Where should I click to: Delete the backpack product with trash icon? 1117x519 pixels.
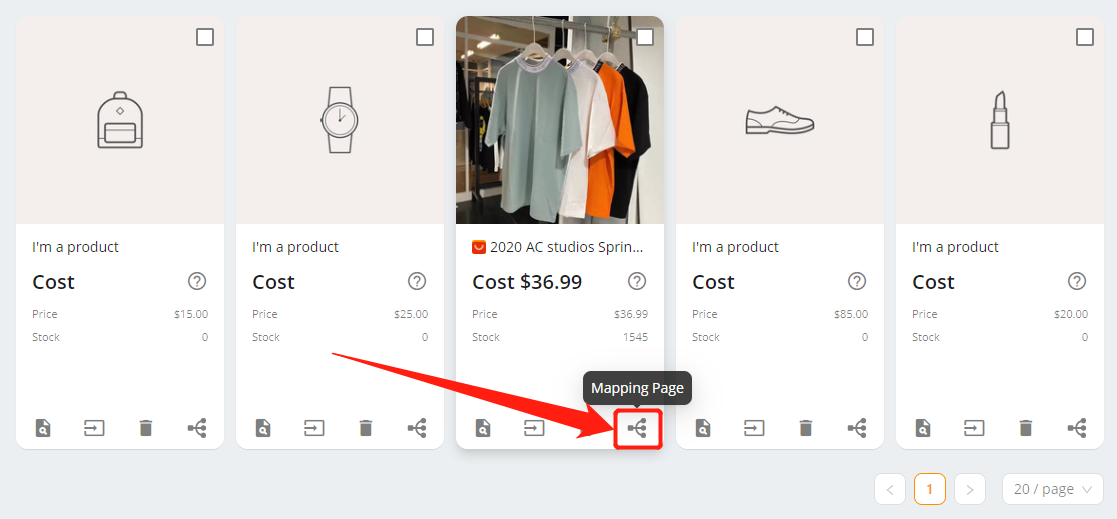click(145, 428)
